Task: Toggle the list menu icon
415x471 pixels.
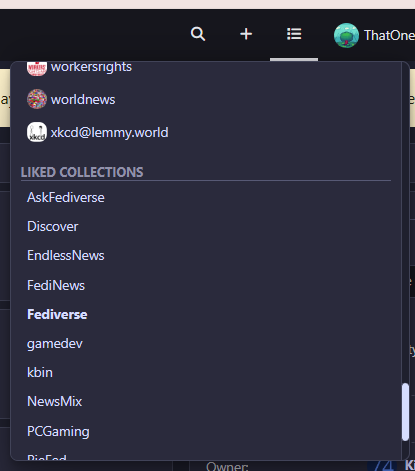Action: (x=294, y=34)
